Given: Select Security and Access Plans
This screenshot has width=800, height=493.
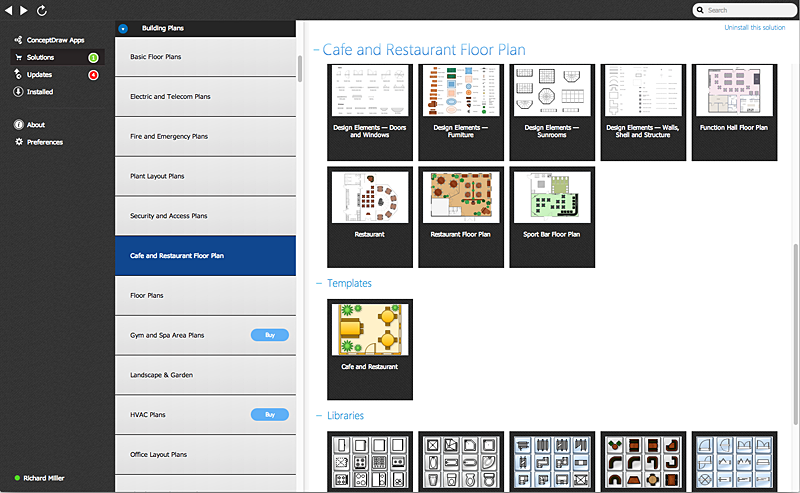Looking at the screenshot, I should 205,216.
